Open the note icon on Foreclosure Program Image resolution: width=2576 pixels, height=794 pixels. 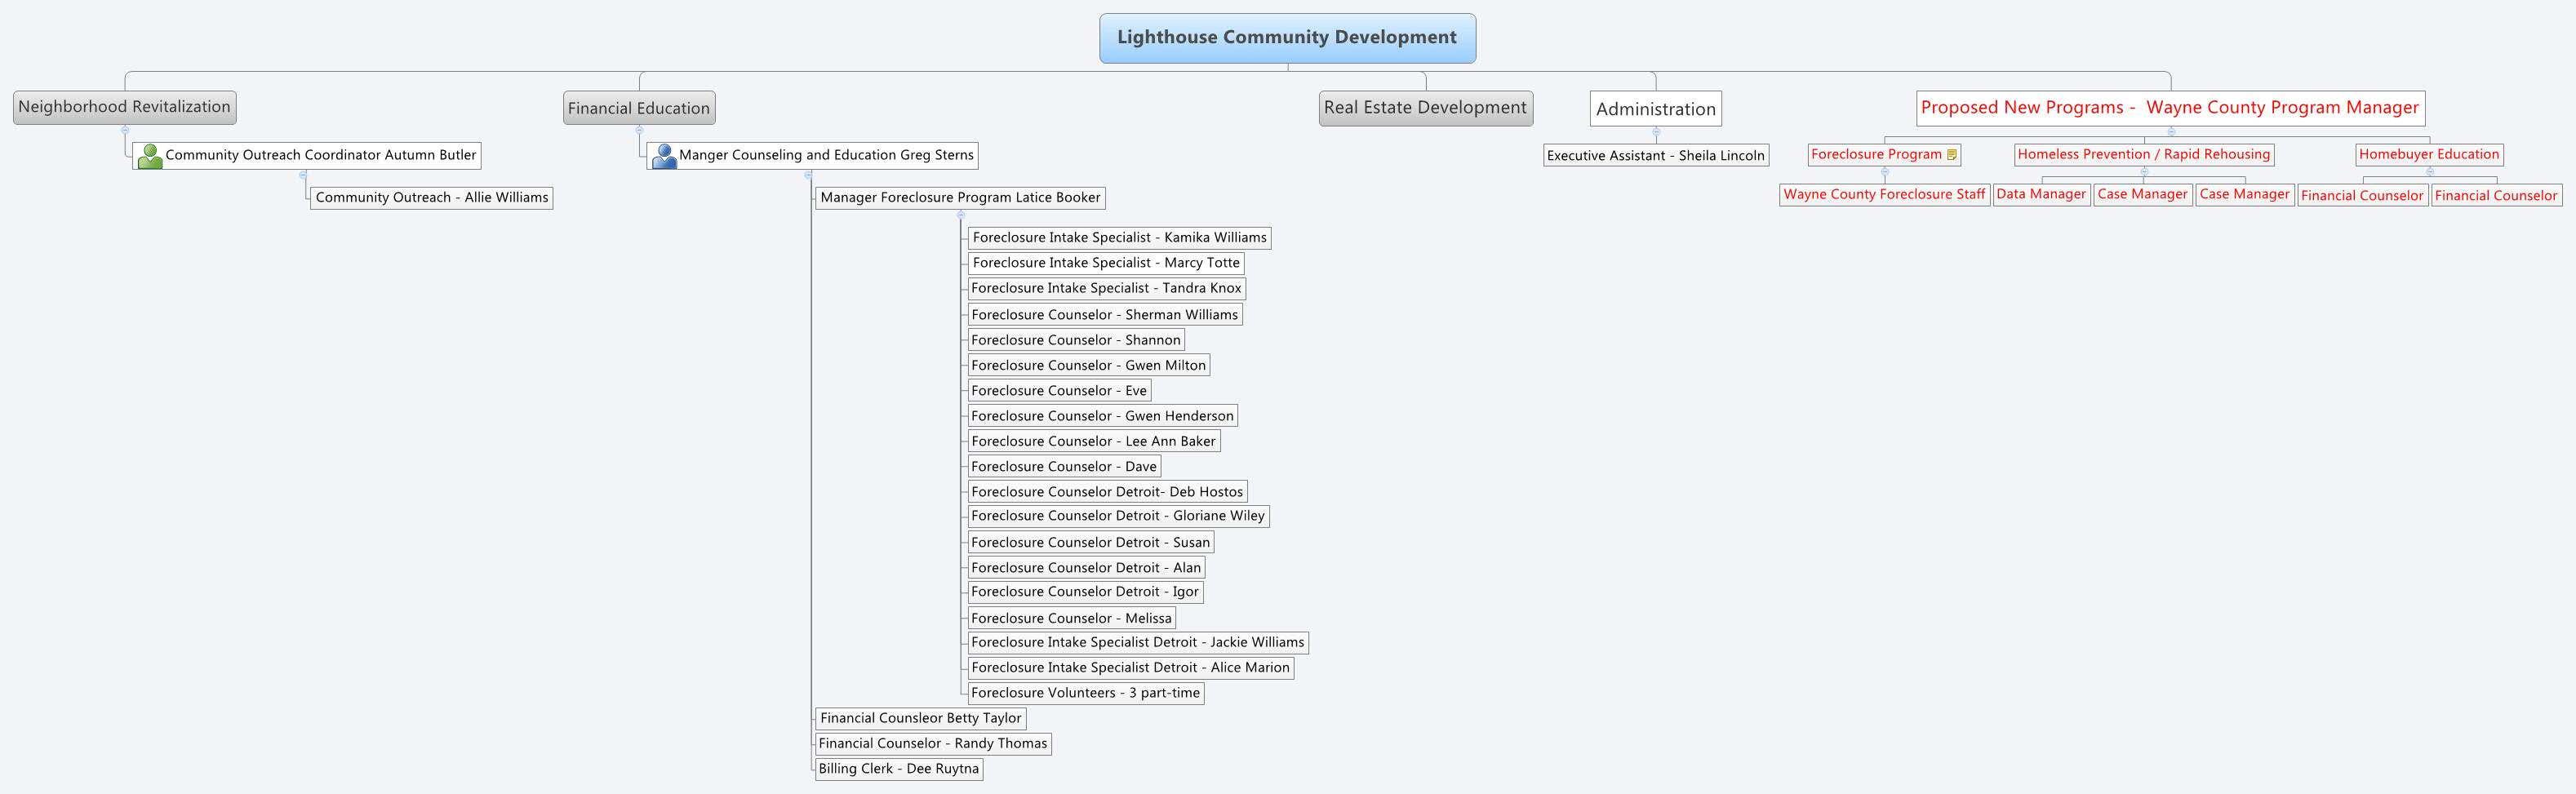pos(1951,154)
